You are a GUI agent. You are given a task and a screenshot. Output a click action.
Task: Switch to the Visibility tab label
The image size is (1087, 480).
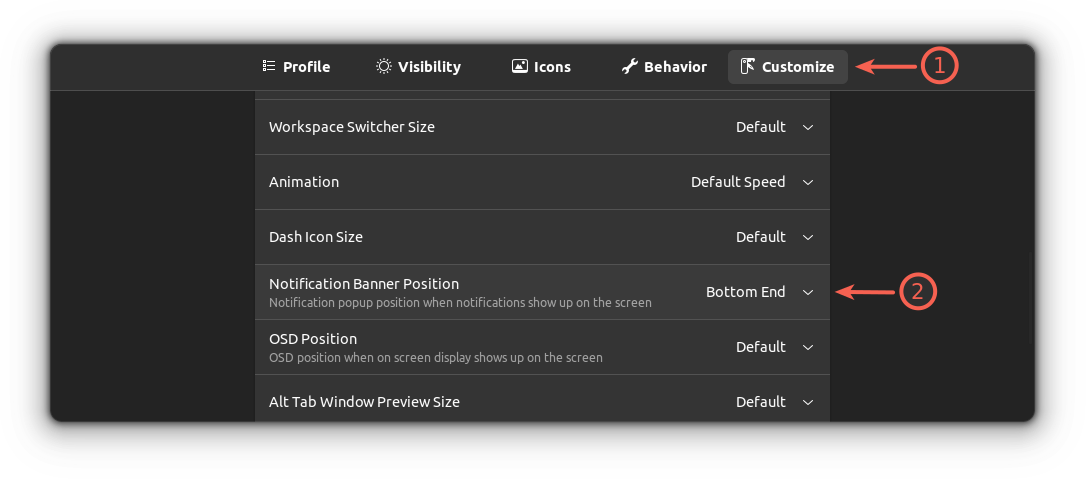point(429,67)
